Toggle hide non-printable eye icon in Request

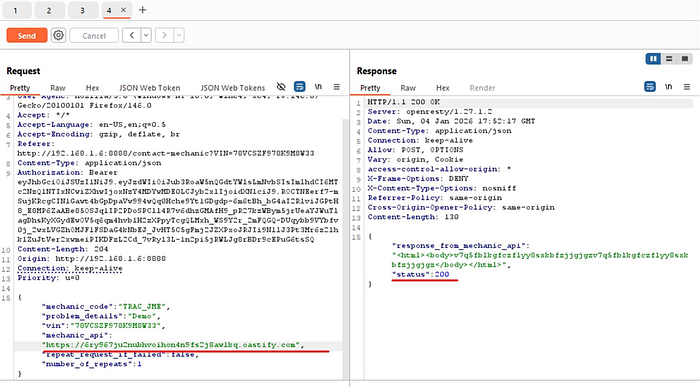coord(281,87)
